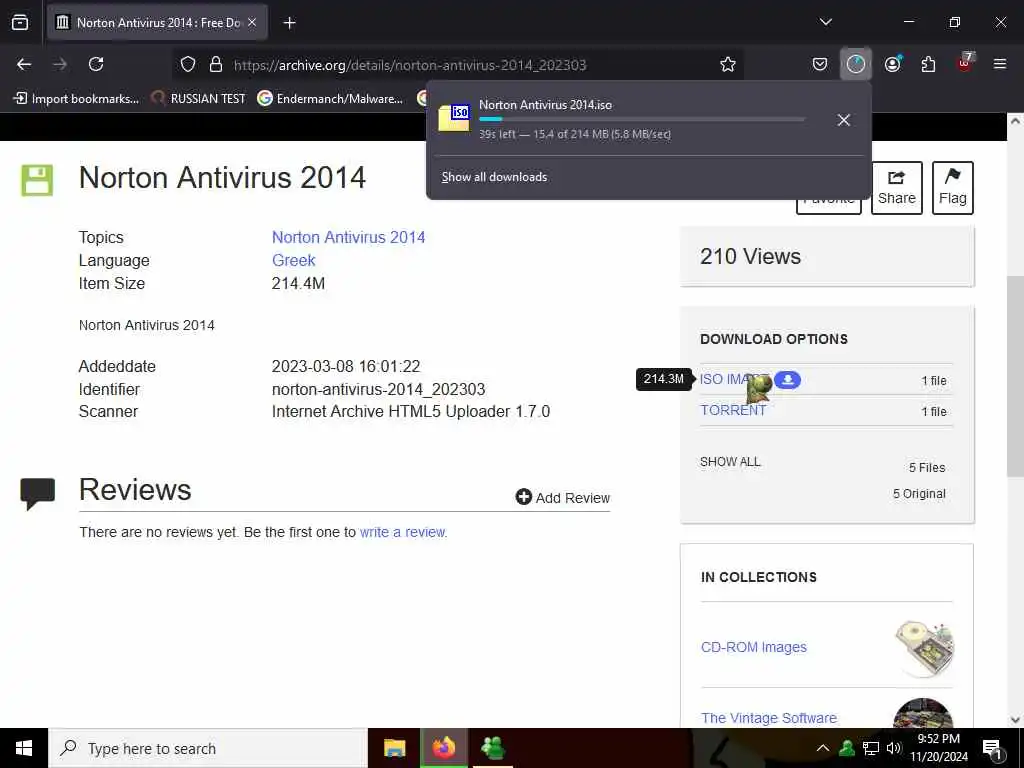The width and height of the screenshot is (1024, 768).
Task: Click the Share button
Action: pos(897,187)
